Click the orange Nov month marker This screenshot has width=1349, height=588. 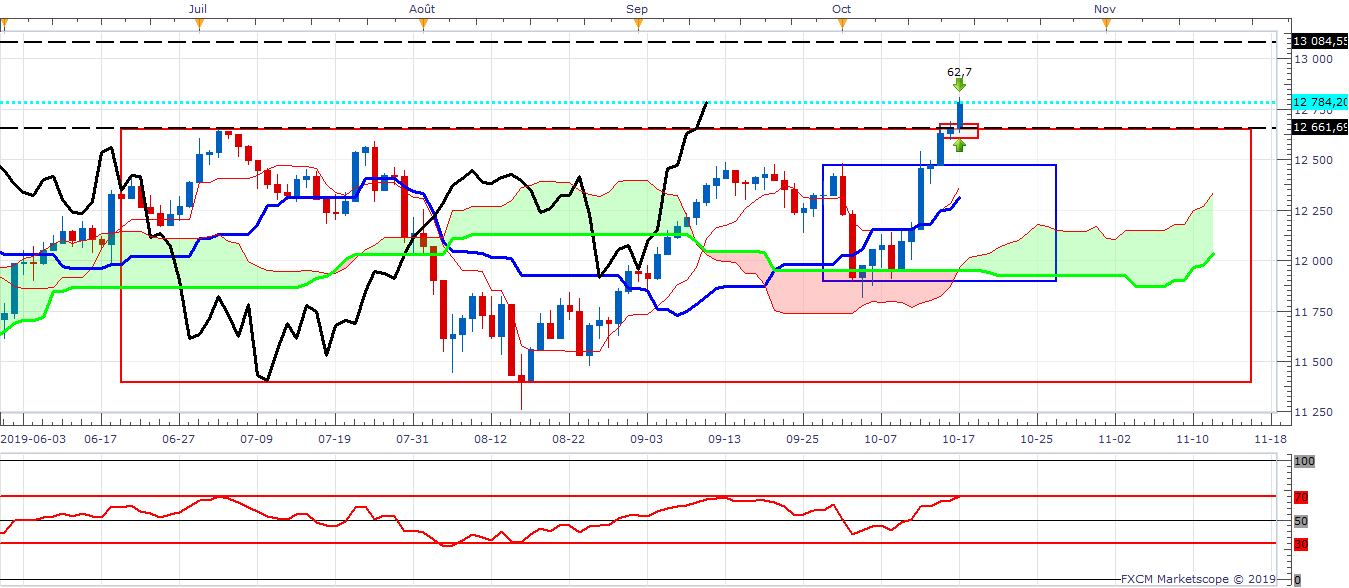coord(1105,25)
